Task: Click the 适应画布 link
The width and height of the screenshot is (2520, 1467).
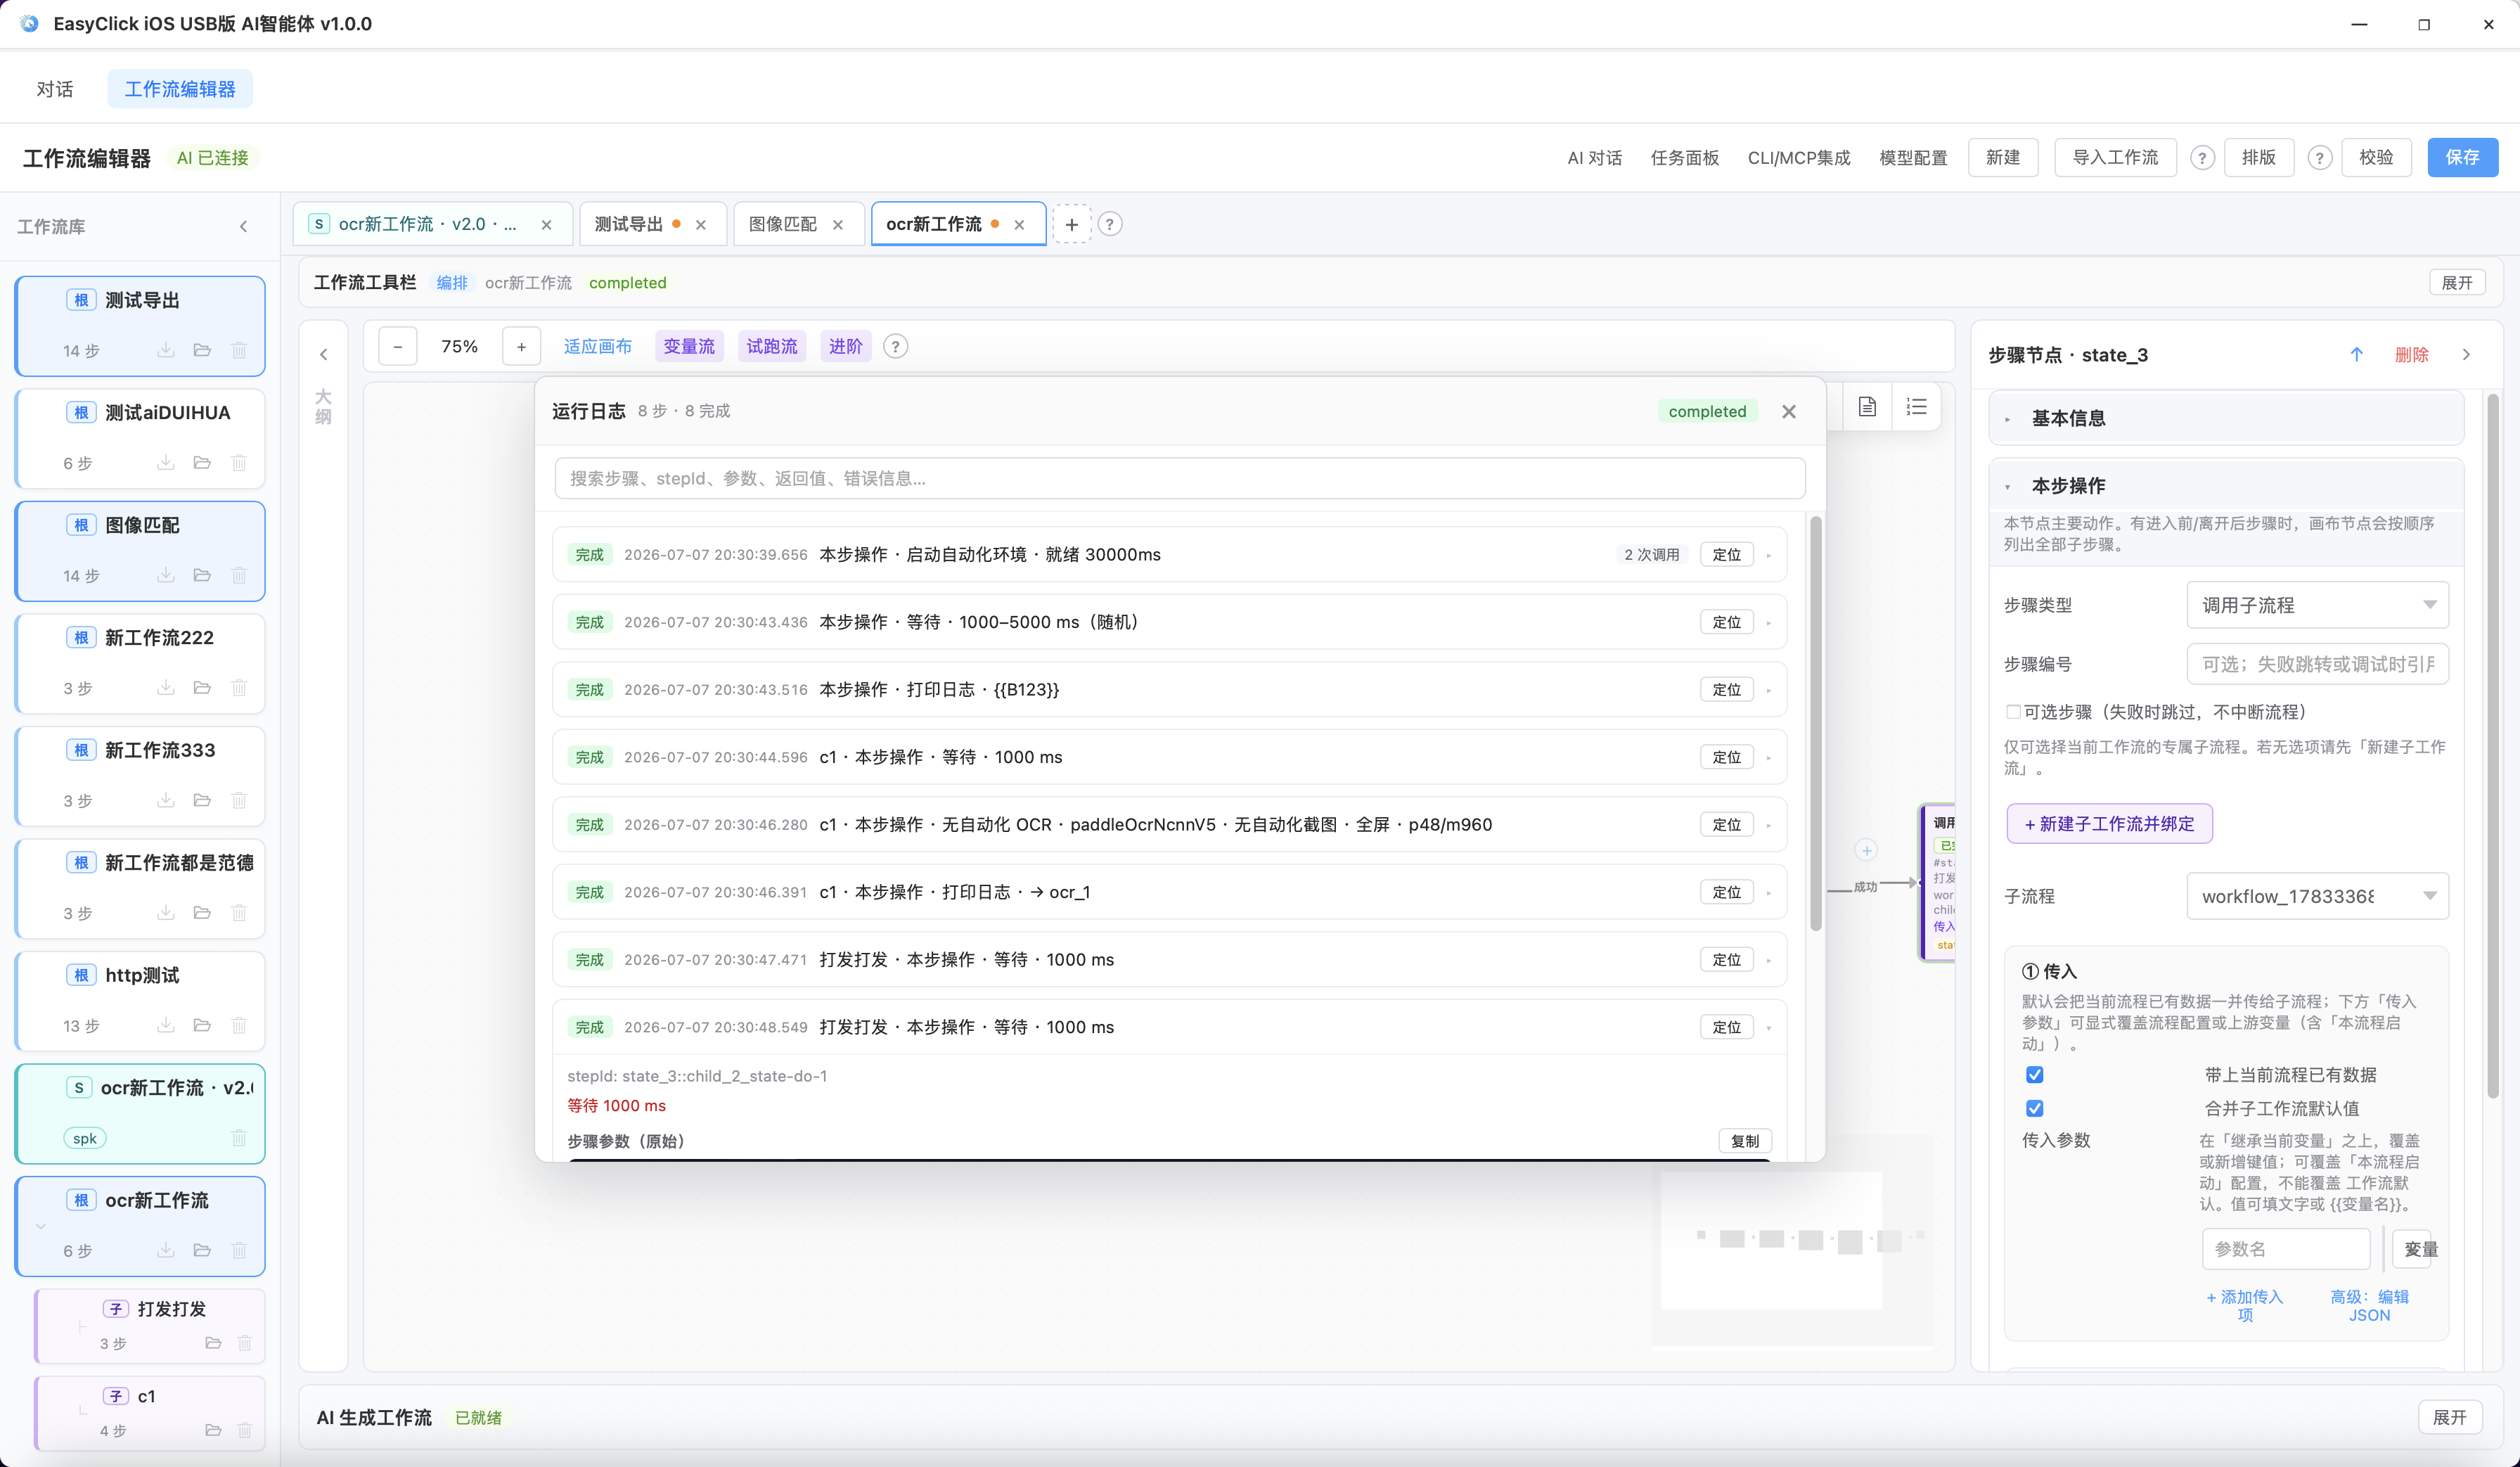Action: coord(597,347)
